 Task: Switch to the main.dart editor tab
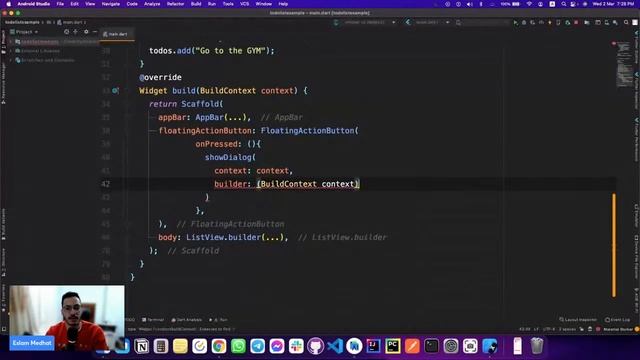tap(116, 34)
